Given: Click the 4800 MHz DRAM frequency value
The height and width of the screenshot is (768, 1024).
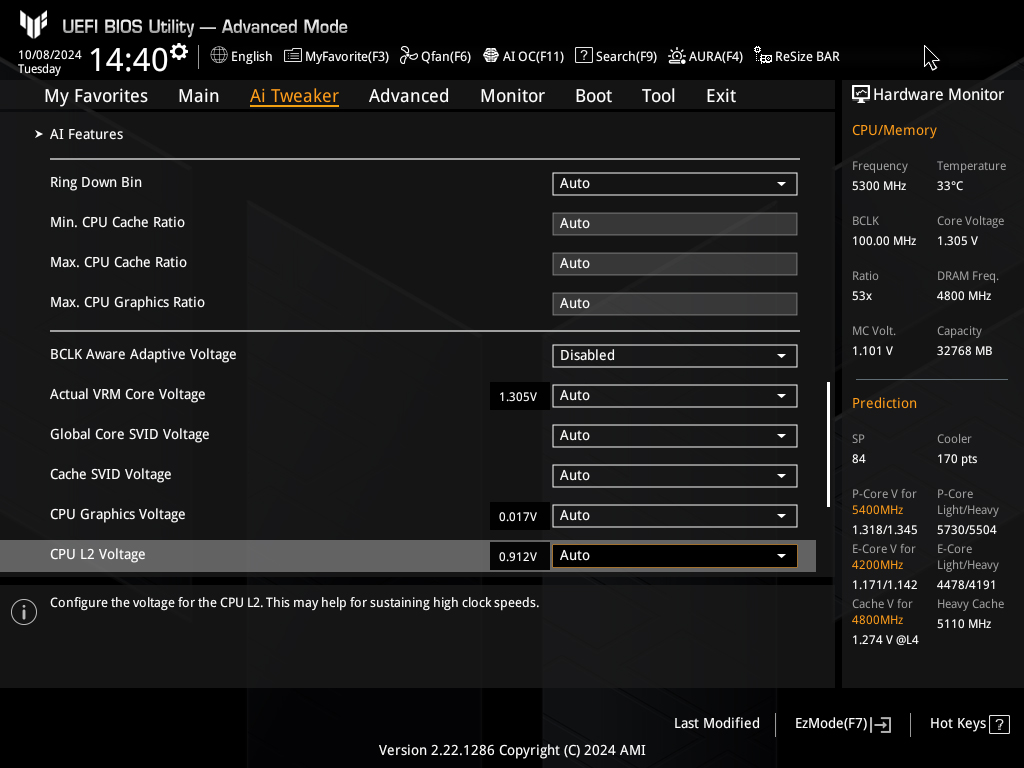Looking at the screenshot, I should pos(964,296).
